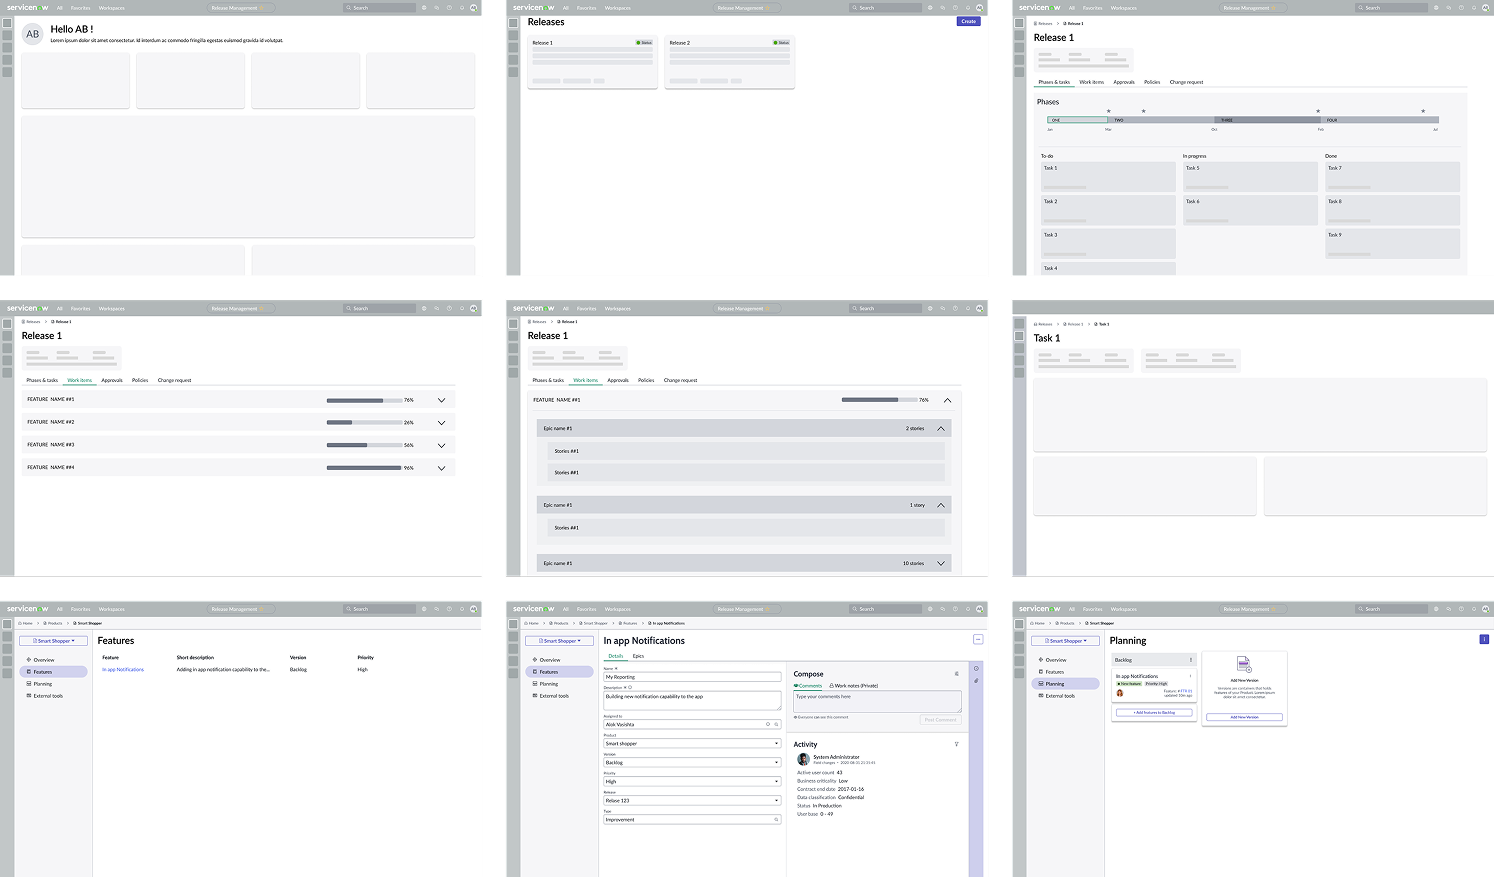Click Release 1 breadcrumb on Task 1 screen

coord(1074,324)
